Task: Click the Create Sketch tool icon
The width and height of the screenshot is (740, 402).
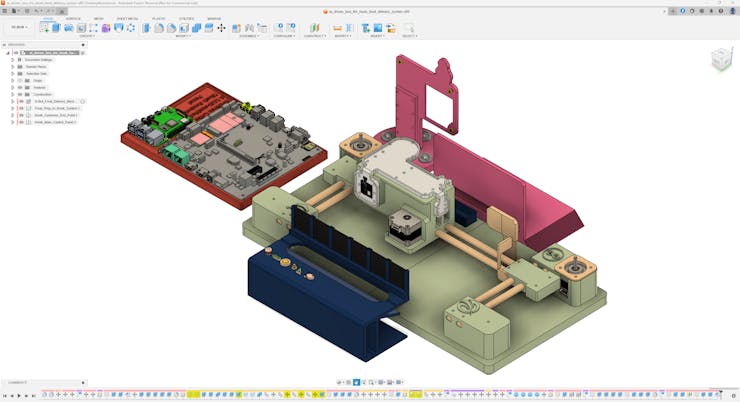Action: coord(46,28)
